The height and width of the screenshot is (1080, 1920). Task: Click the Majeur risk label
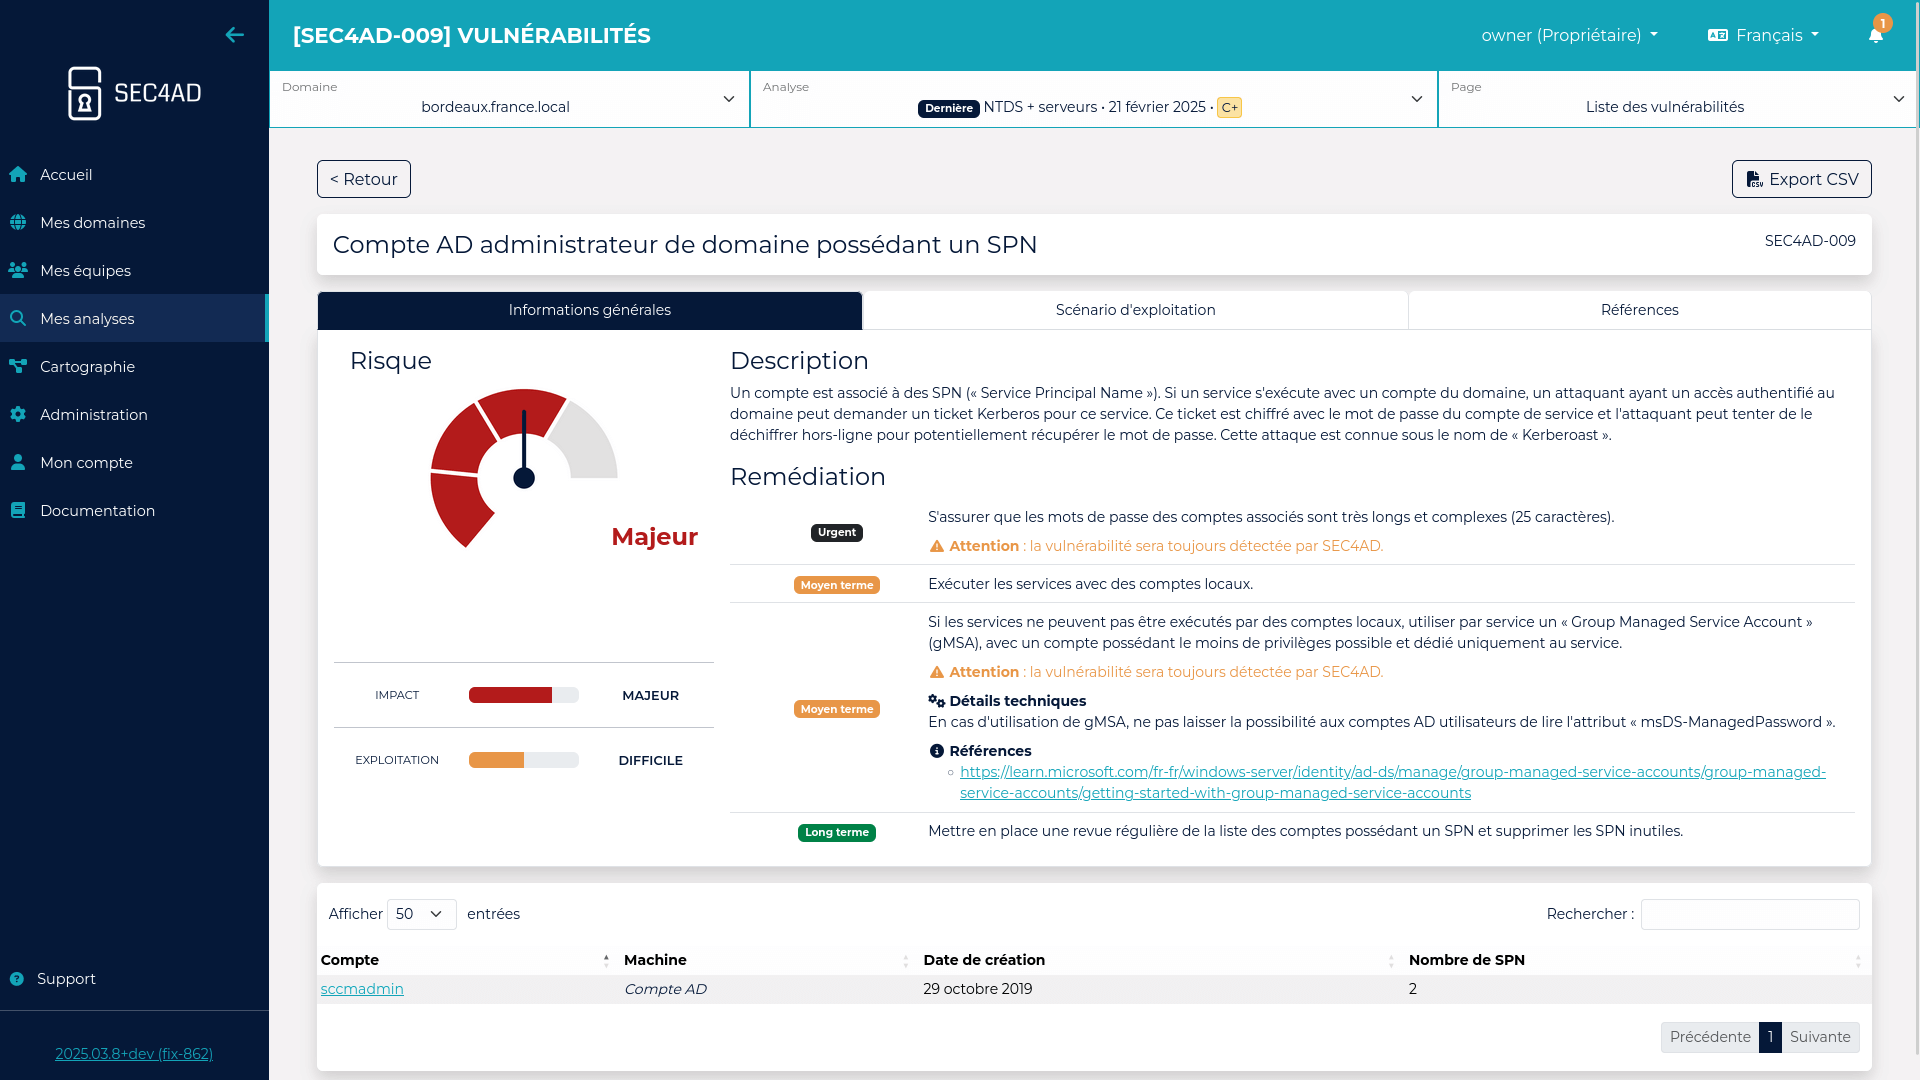pos(654,537)
